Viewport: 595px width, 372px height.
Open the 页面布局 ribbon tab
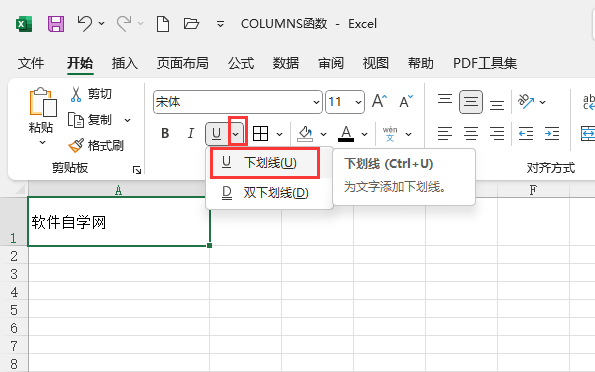tap(183, 63)
